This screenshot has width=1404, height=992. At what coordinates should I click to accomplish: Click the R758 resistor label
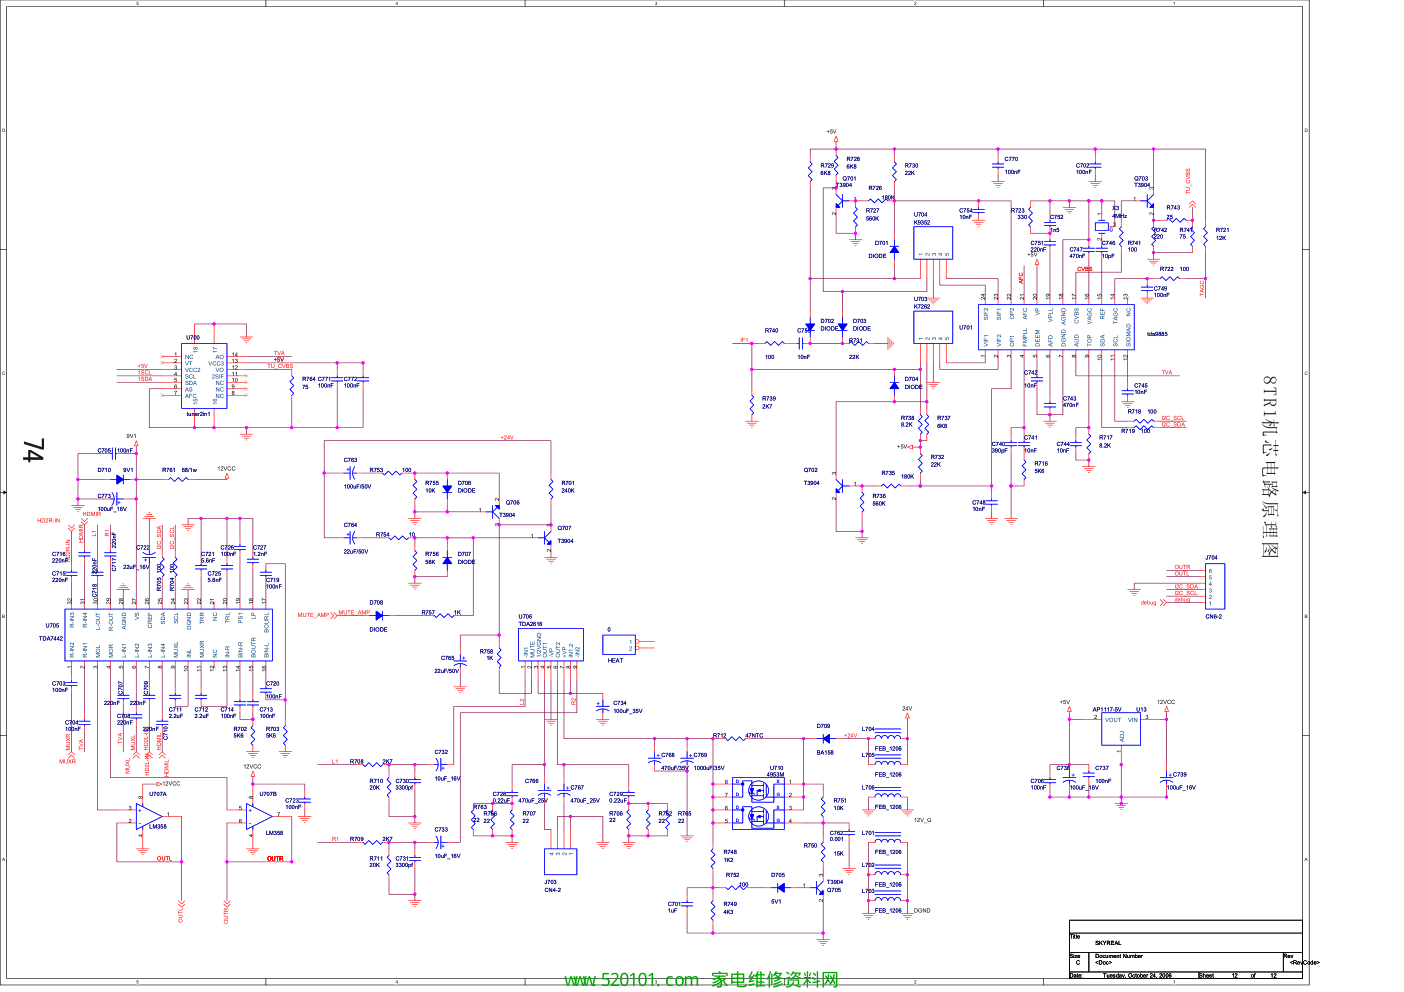click(486, 652)
